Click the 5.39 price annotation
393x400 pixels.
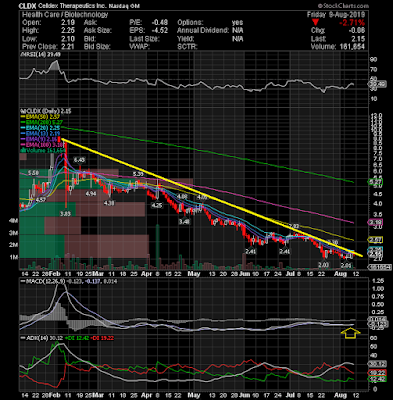tap(138, 174)
